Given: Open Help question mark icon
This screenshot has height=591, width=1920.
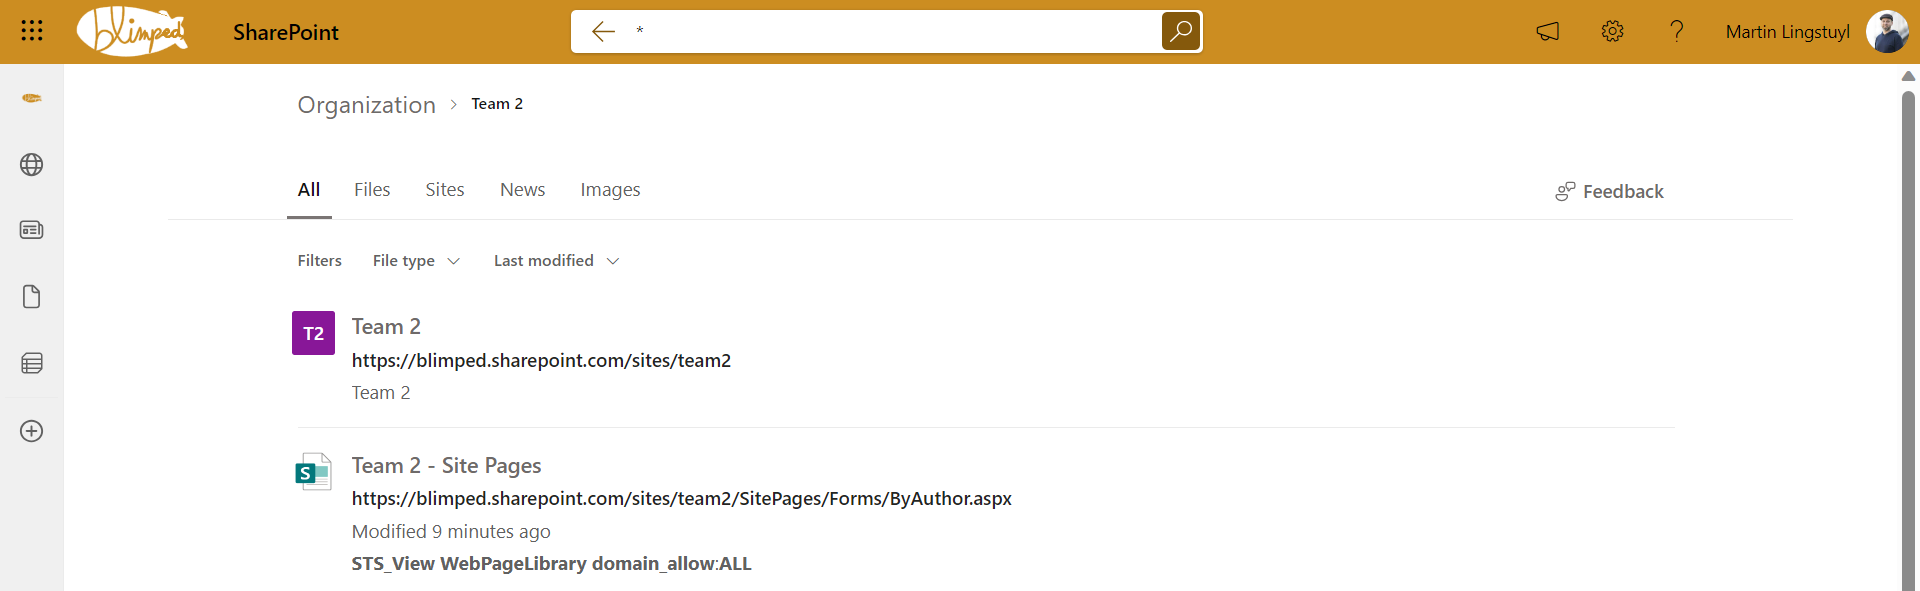Looking at the screenshot, I should pos(1677,32).
